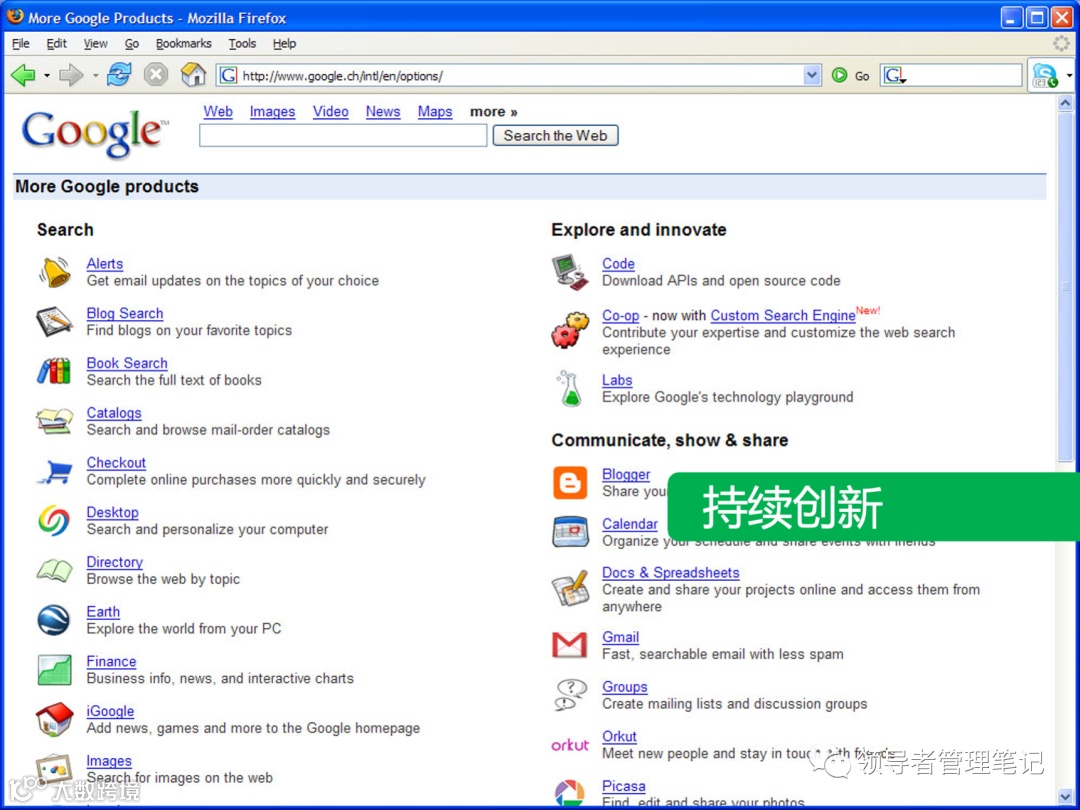Click the Groups speech-bubbles icon
This screenshot has width=1080, height=810.
tap(571, 694)
